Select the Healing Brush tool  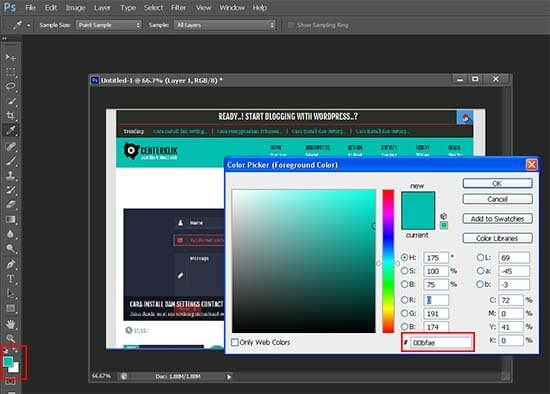click(x=11, y=146)
